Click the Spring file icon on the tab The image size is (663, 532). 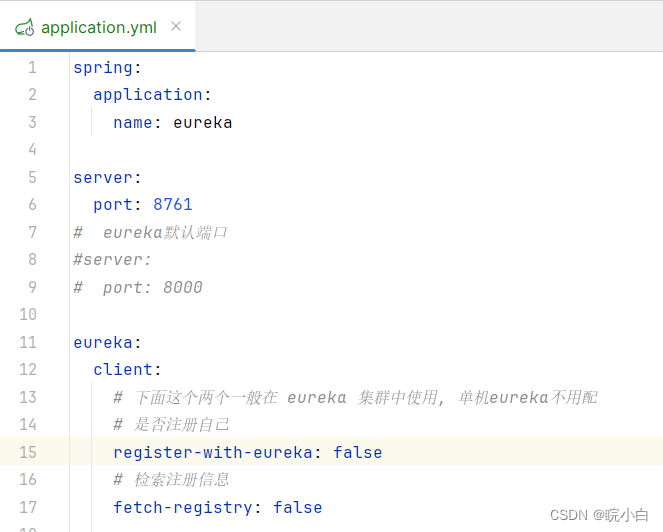point(25,27)
